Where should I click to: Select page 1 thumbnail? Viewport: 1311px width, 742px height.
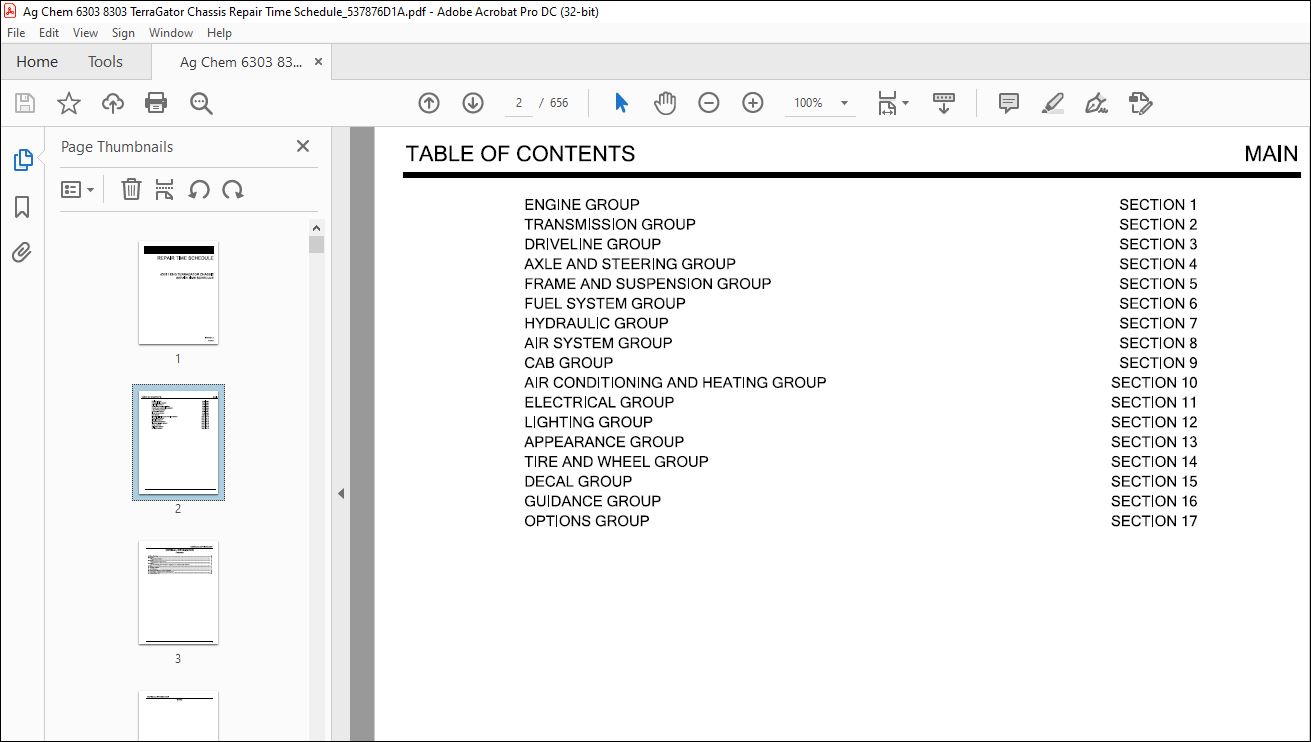(178, 294)
